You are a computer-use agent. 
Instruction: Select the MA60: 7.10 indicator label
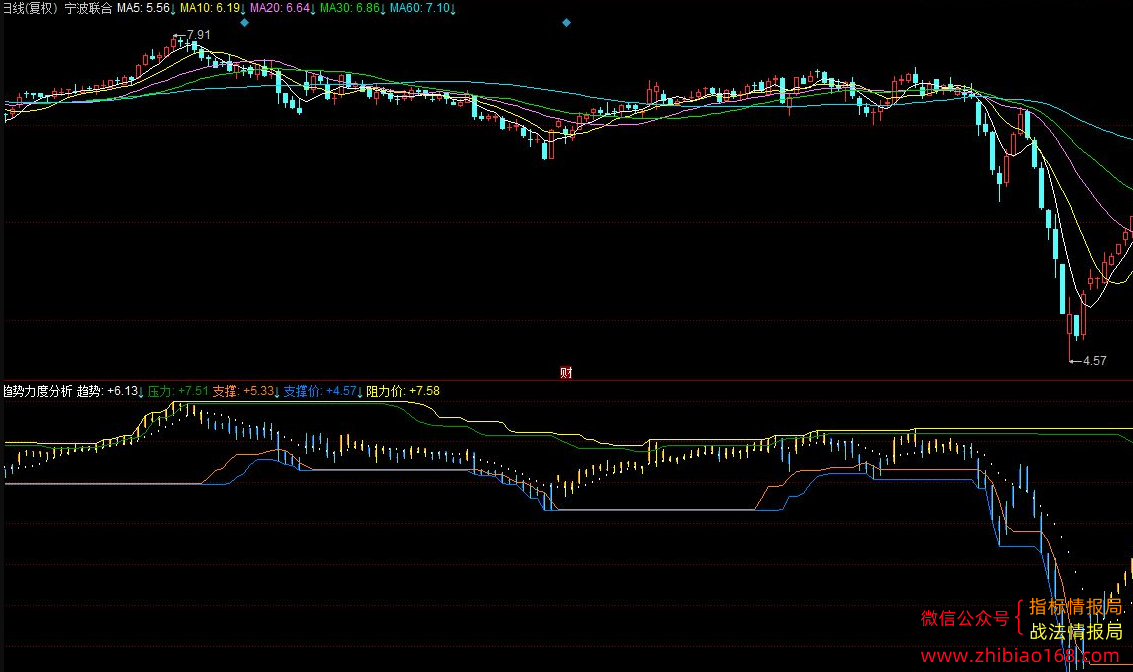click(423, 9)
